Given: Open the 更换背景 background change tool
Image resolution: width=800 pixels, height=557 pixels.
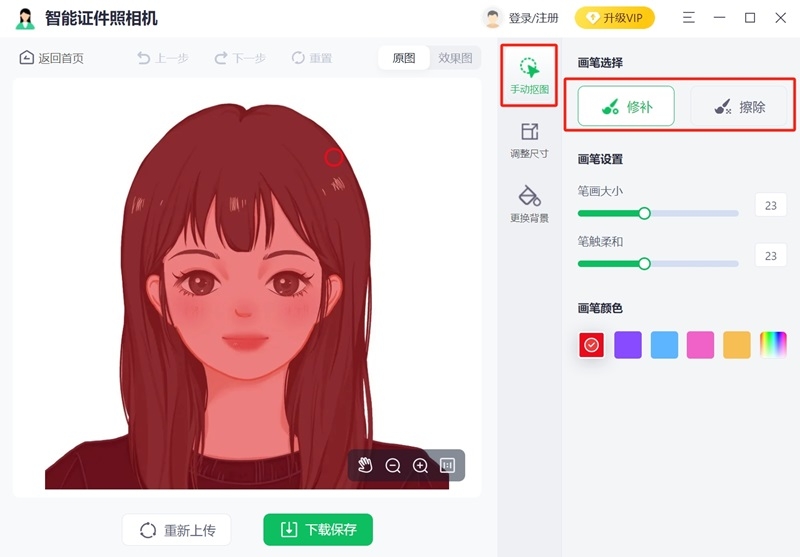Looking at the screenshot, I should click(x=529, y=204).
